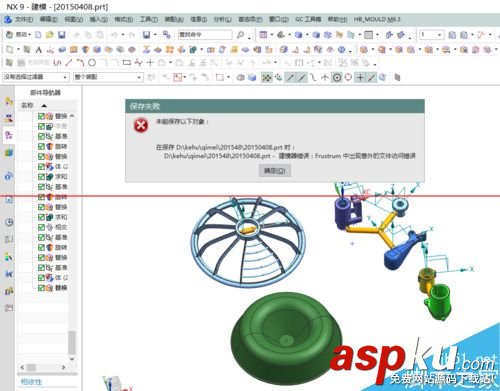The height and width of the screenshot is (391, 500).
Task: Expand the Undo history dropdown arrow
Action: (x=123, y=35)
